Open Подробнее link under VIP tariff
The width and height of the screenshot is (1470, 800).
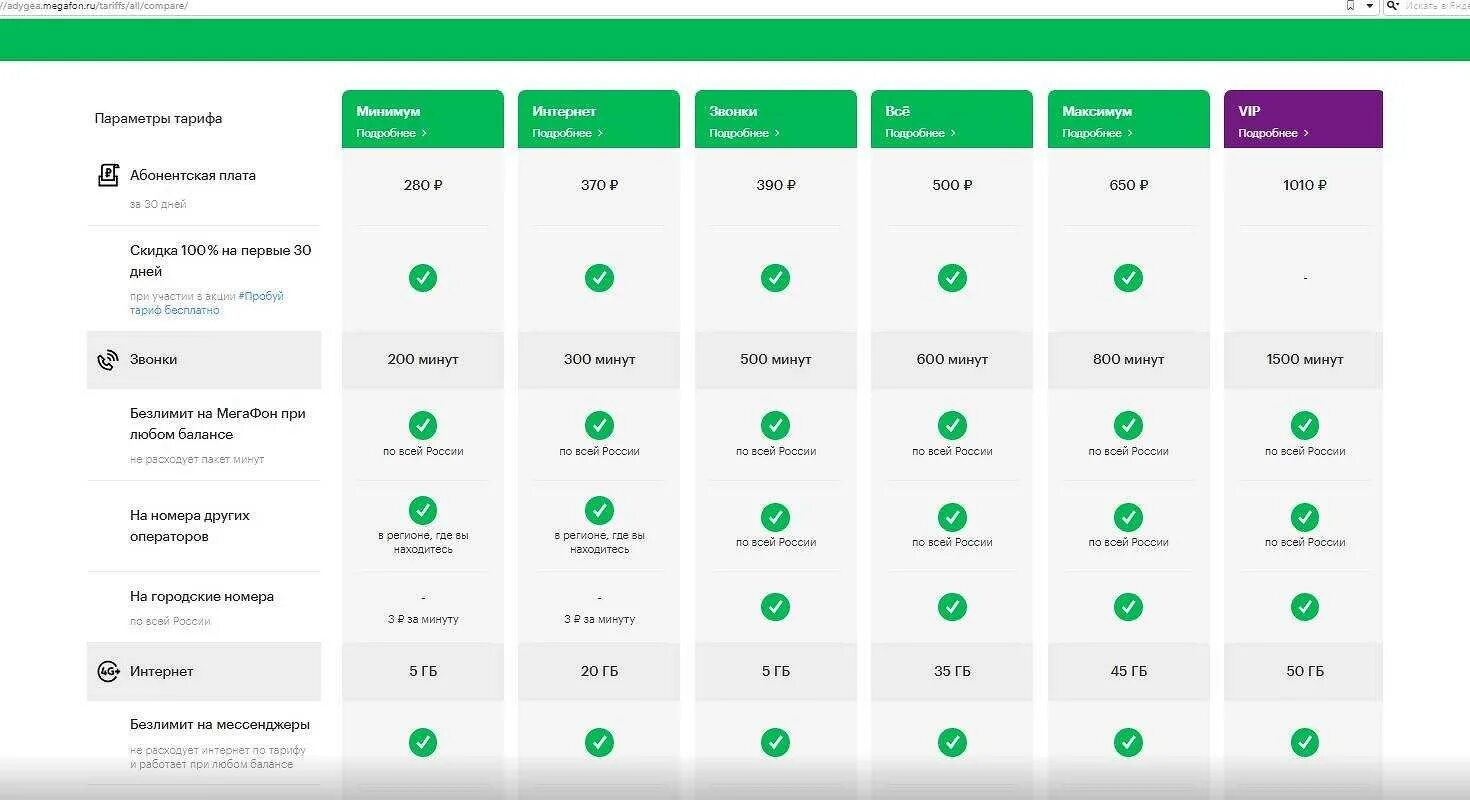[x=1273, y=133]
